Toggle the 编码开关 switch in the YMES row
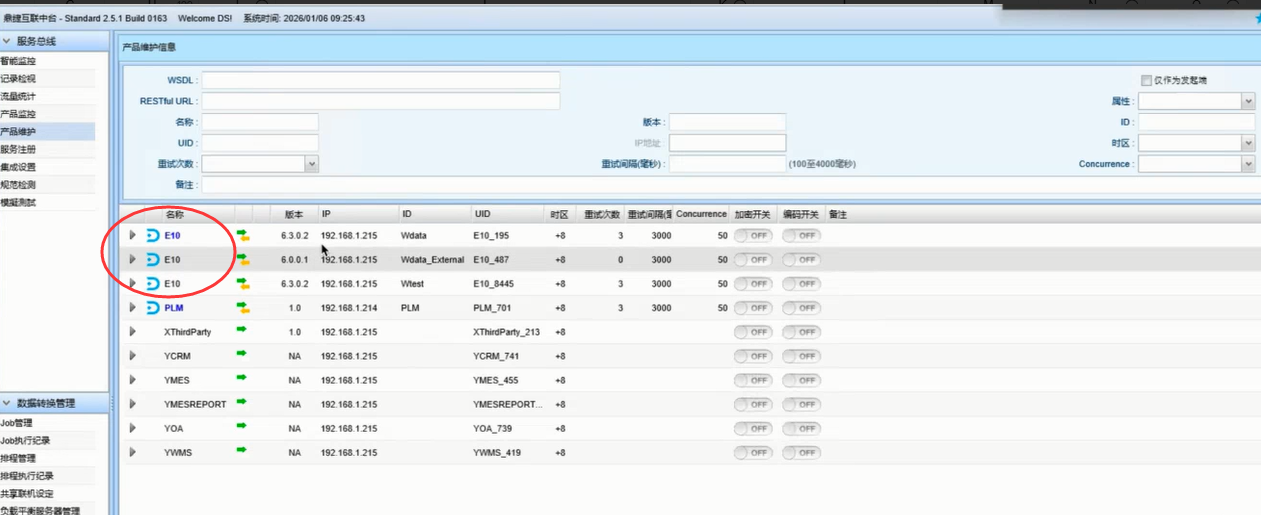 [801, 380]
